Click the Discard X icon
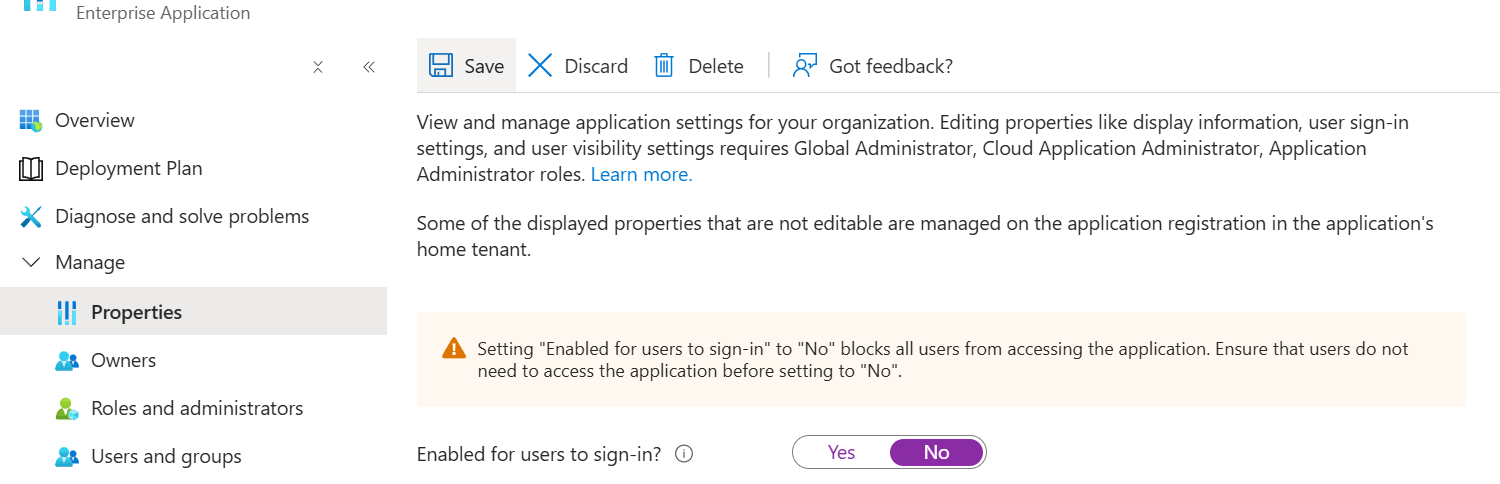1500x484 pixels. [540, 66]
